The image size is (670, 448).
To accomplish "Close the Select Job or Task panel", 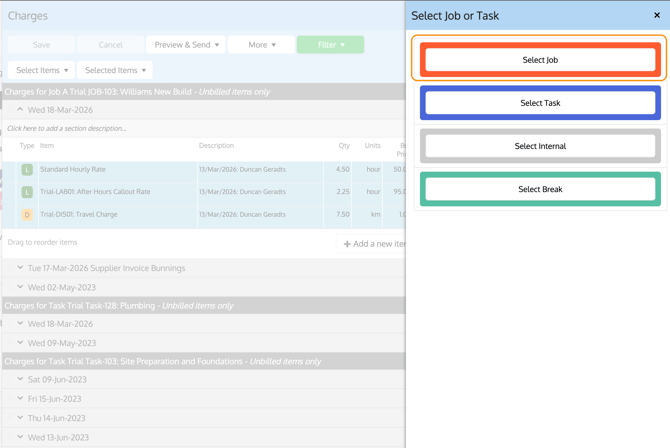I will click(657, 16).
